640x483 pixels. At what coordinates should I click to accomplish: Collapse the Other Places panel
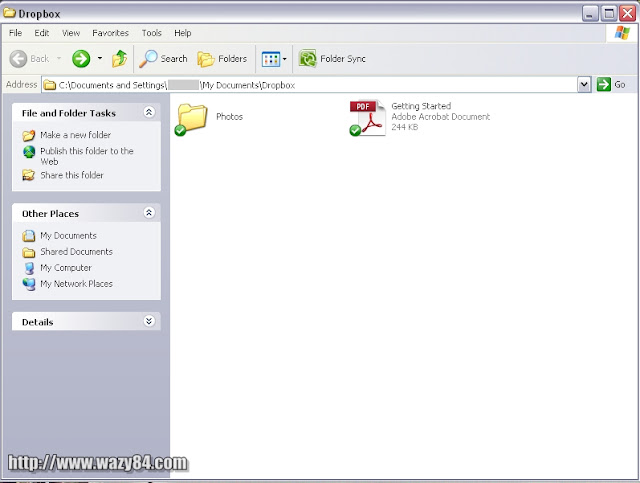click(x=149, y=213)
